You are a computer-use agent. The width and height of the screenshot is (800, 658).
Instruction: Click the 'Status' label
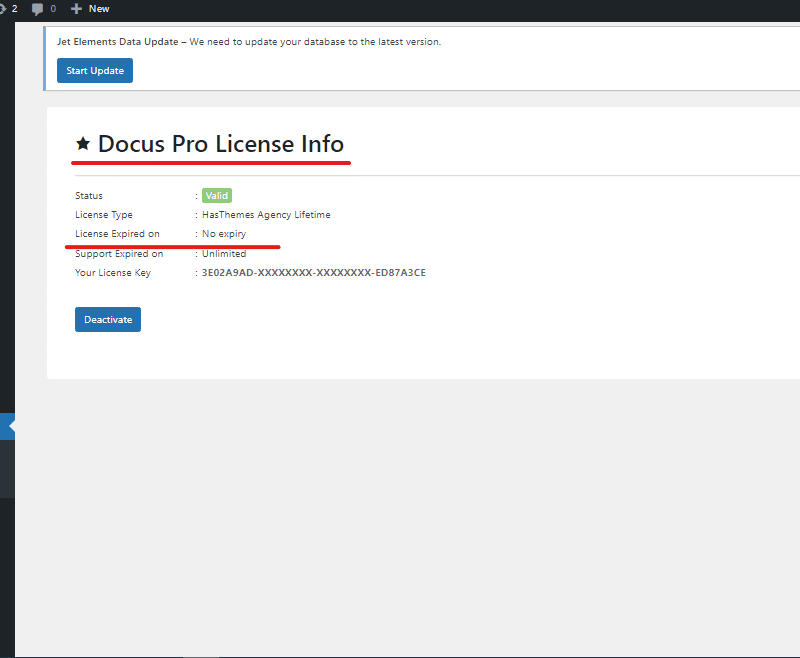coord(89,195)
